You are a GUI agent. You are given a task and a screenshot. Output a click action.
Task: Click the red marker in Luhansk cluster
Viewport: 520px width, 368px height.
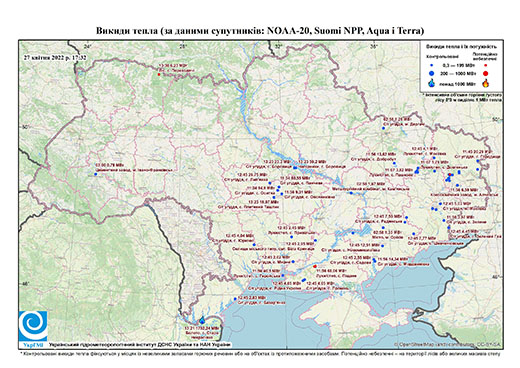click(450, 175)
